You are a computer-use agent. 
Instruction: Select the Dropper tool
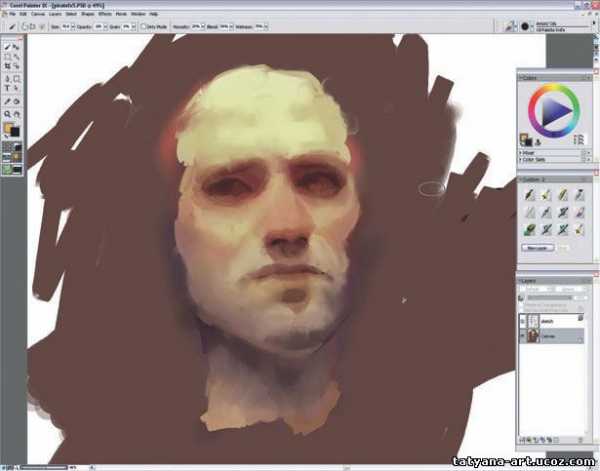(x=8, y=102)
